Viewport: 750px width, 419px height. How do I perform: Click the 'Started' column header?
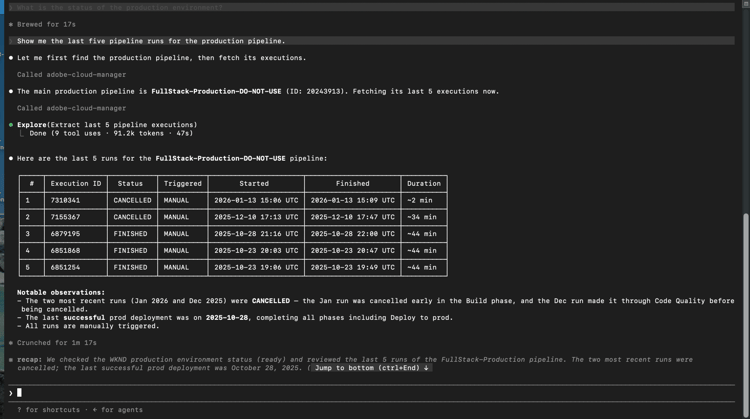click(254, 184)
